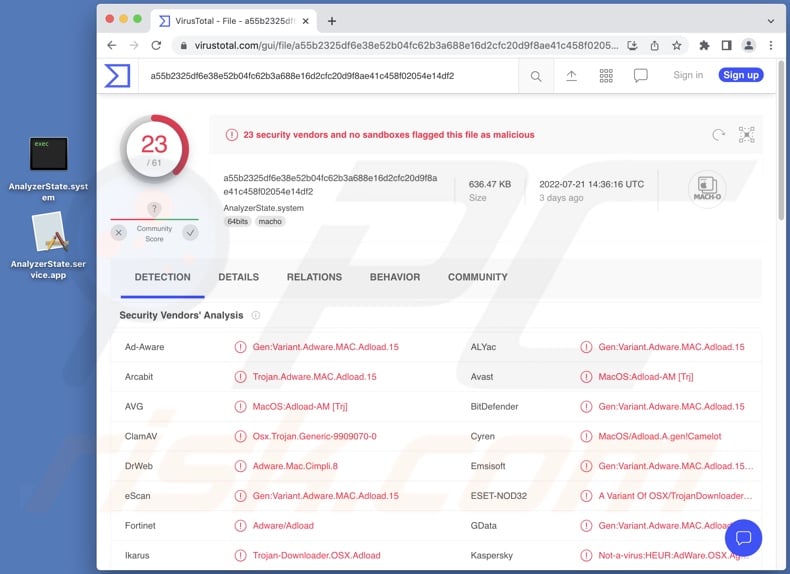Reload the current page
The image size is (790, 574).
pyautogui.click(x=156, y=45)
